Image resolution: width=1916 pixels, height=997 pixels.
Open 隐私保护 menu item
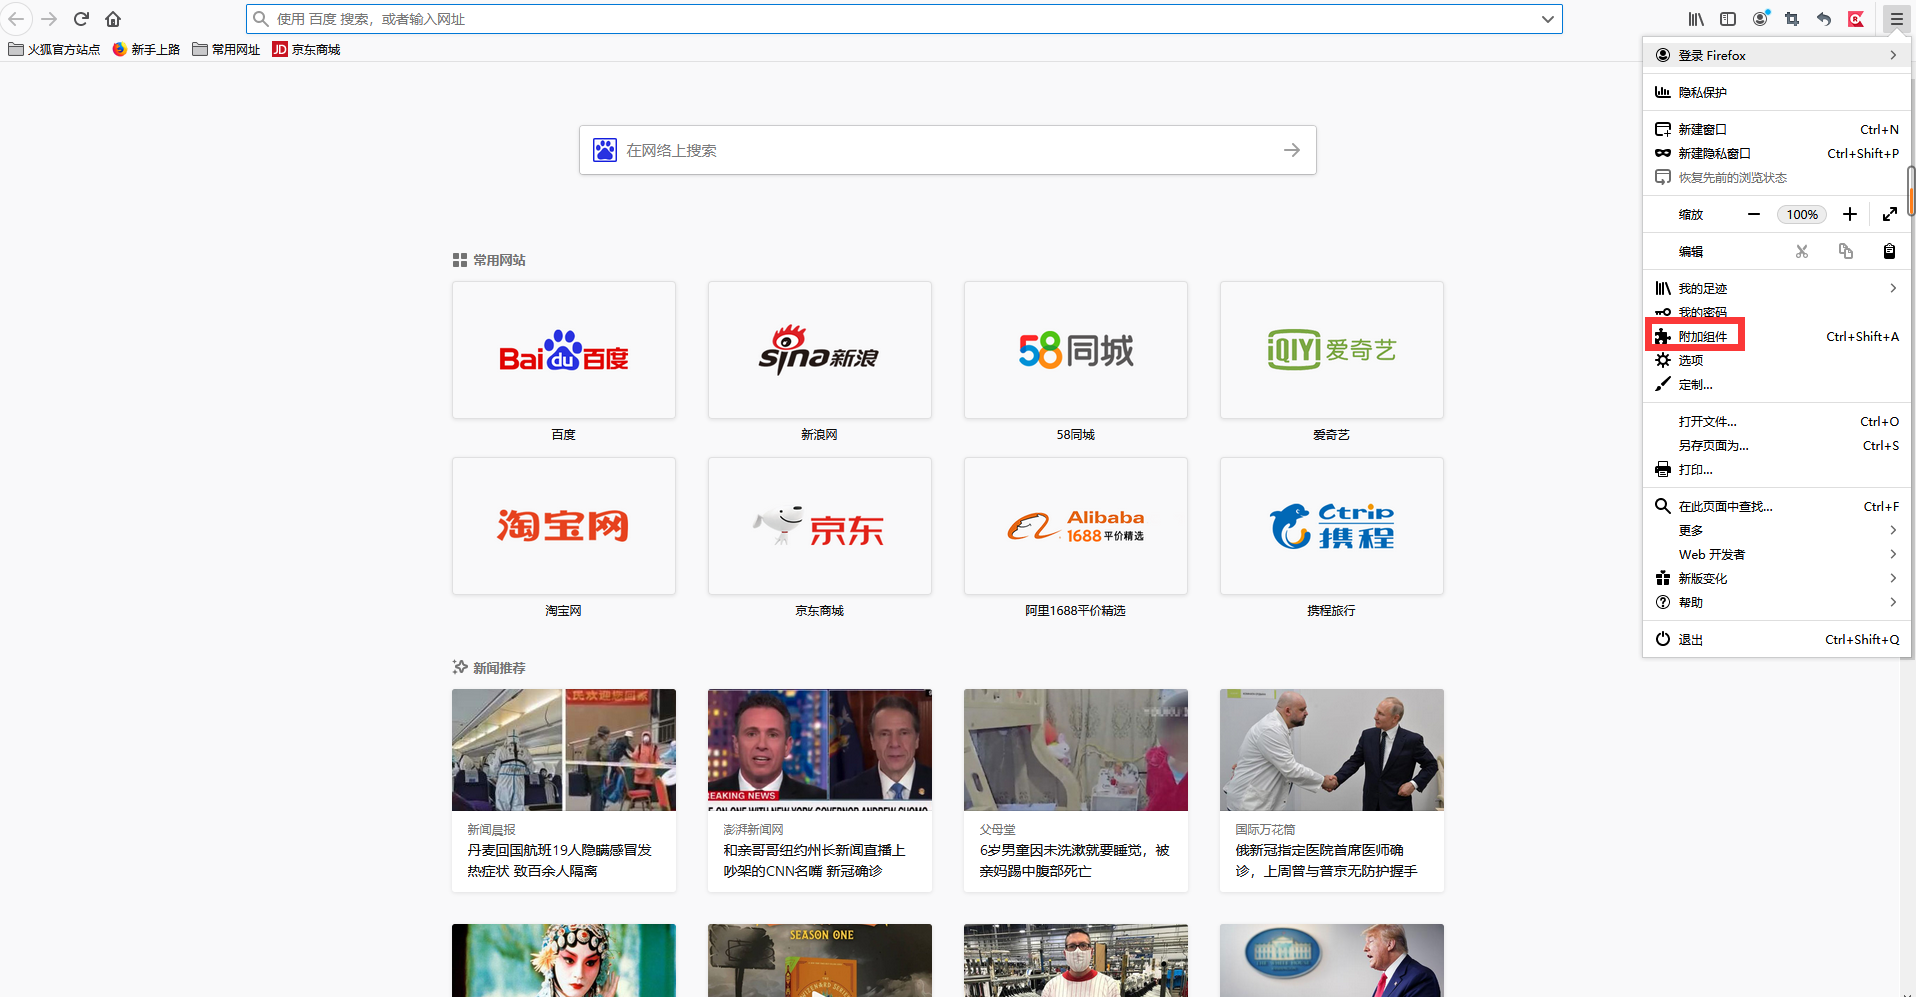coord(1777,92)
